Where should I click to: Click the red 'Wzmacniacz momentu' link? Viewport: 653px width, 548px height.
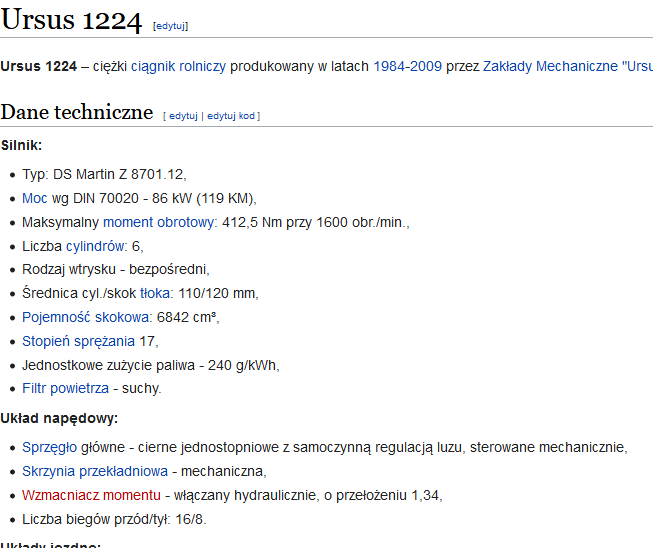91,494
